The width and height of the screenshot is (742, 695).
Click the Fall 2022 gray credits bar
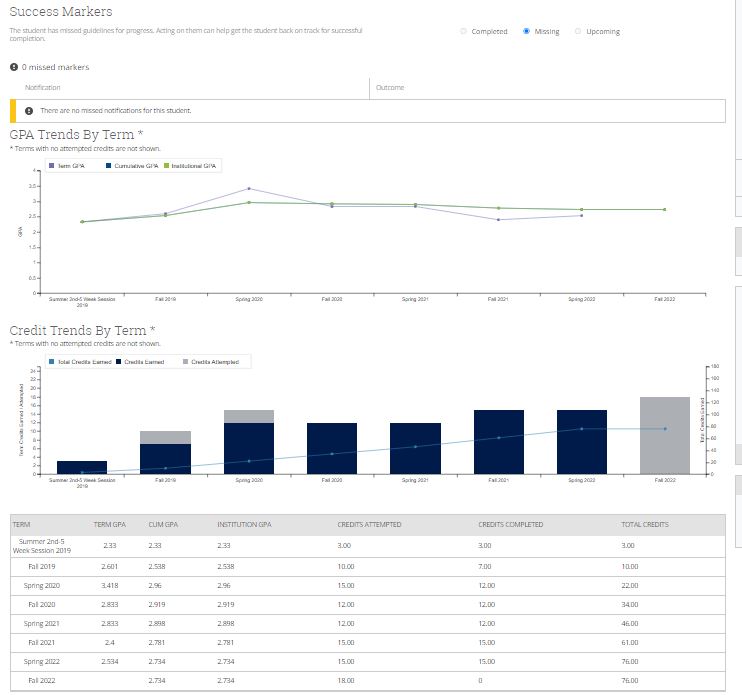click(665, 435)
